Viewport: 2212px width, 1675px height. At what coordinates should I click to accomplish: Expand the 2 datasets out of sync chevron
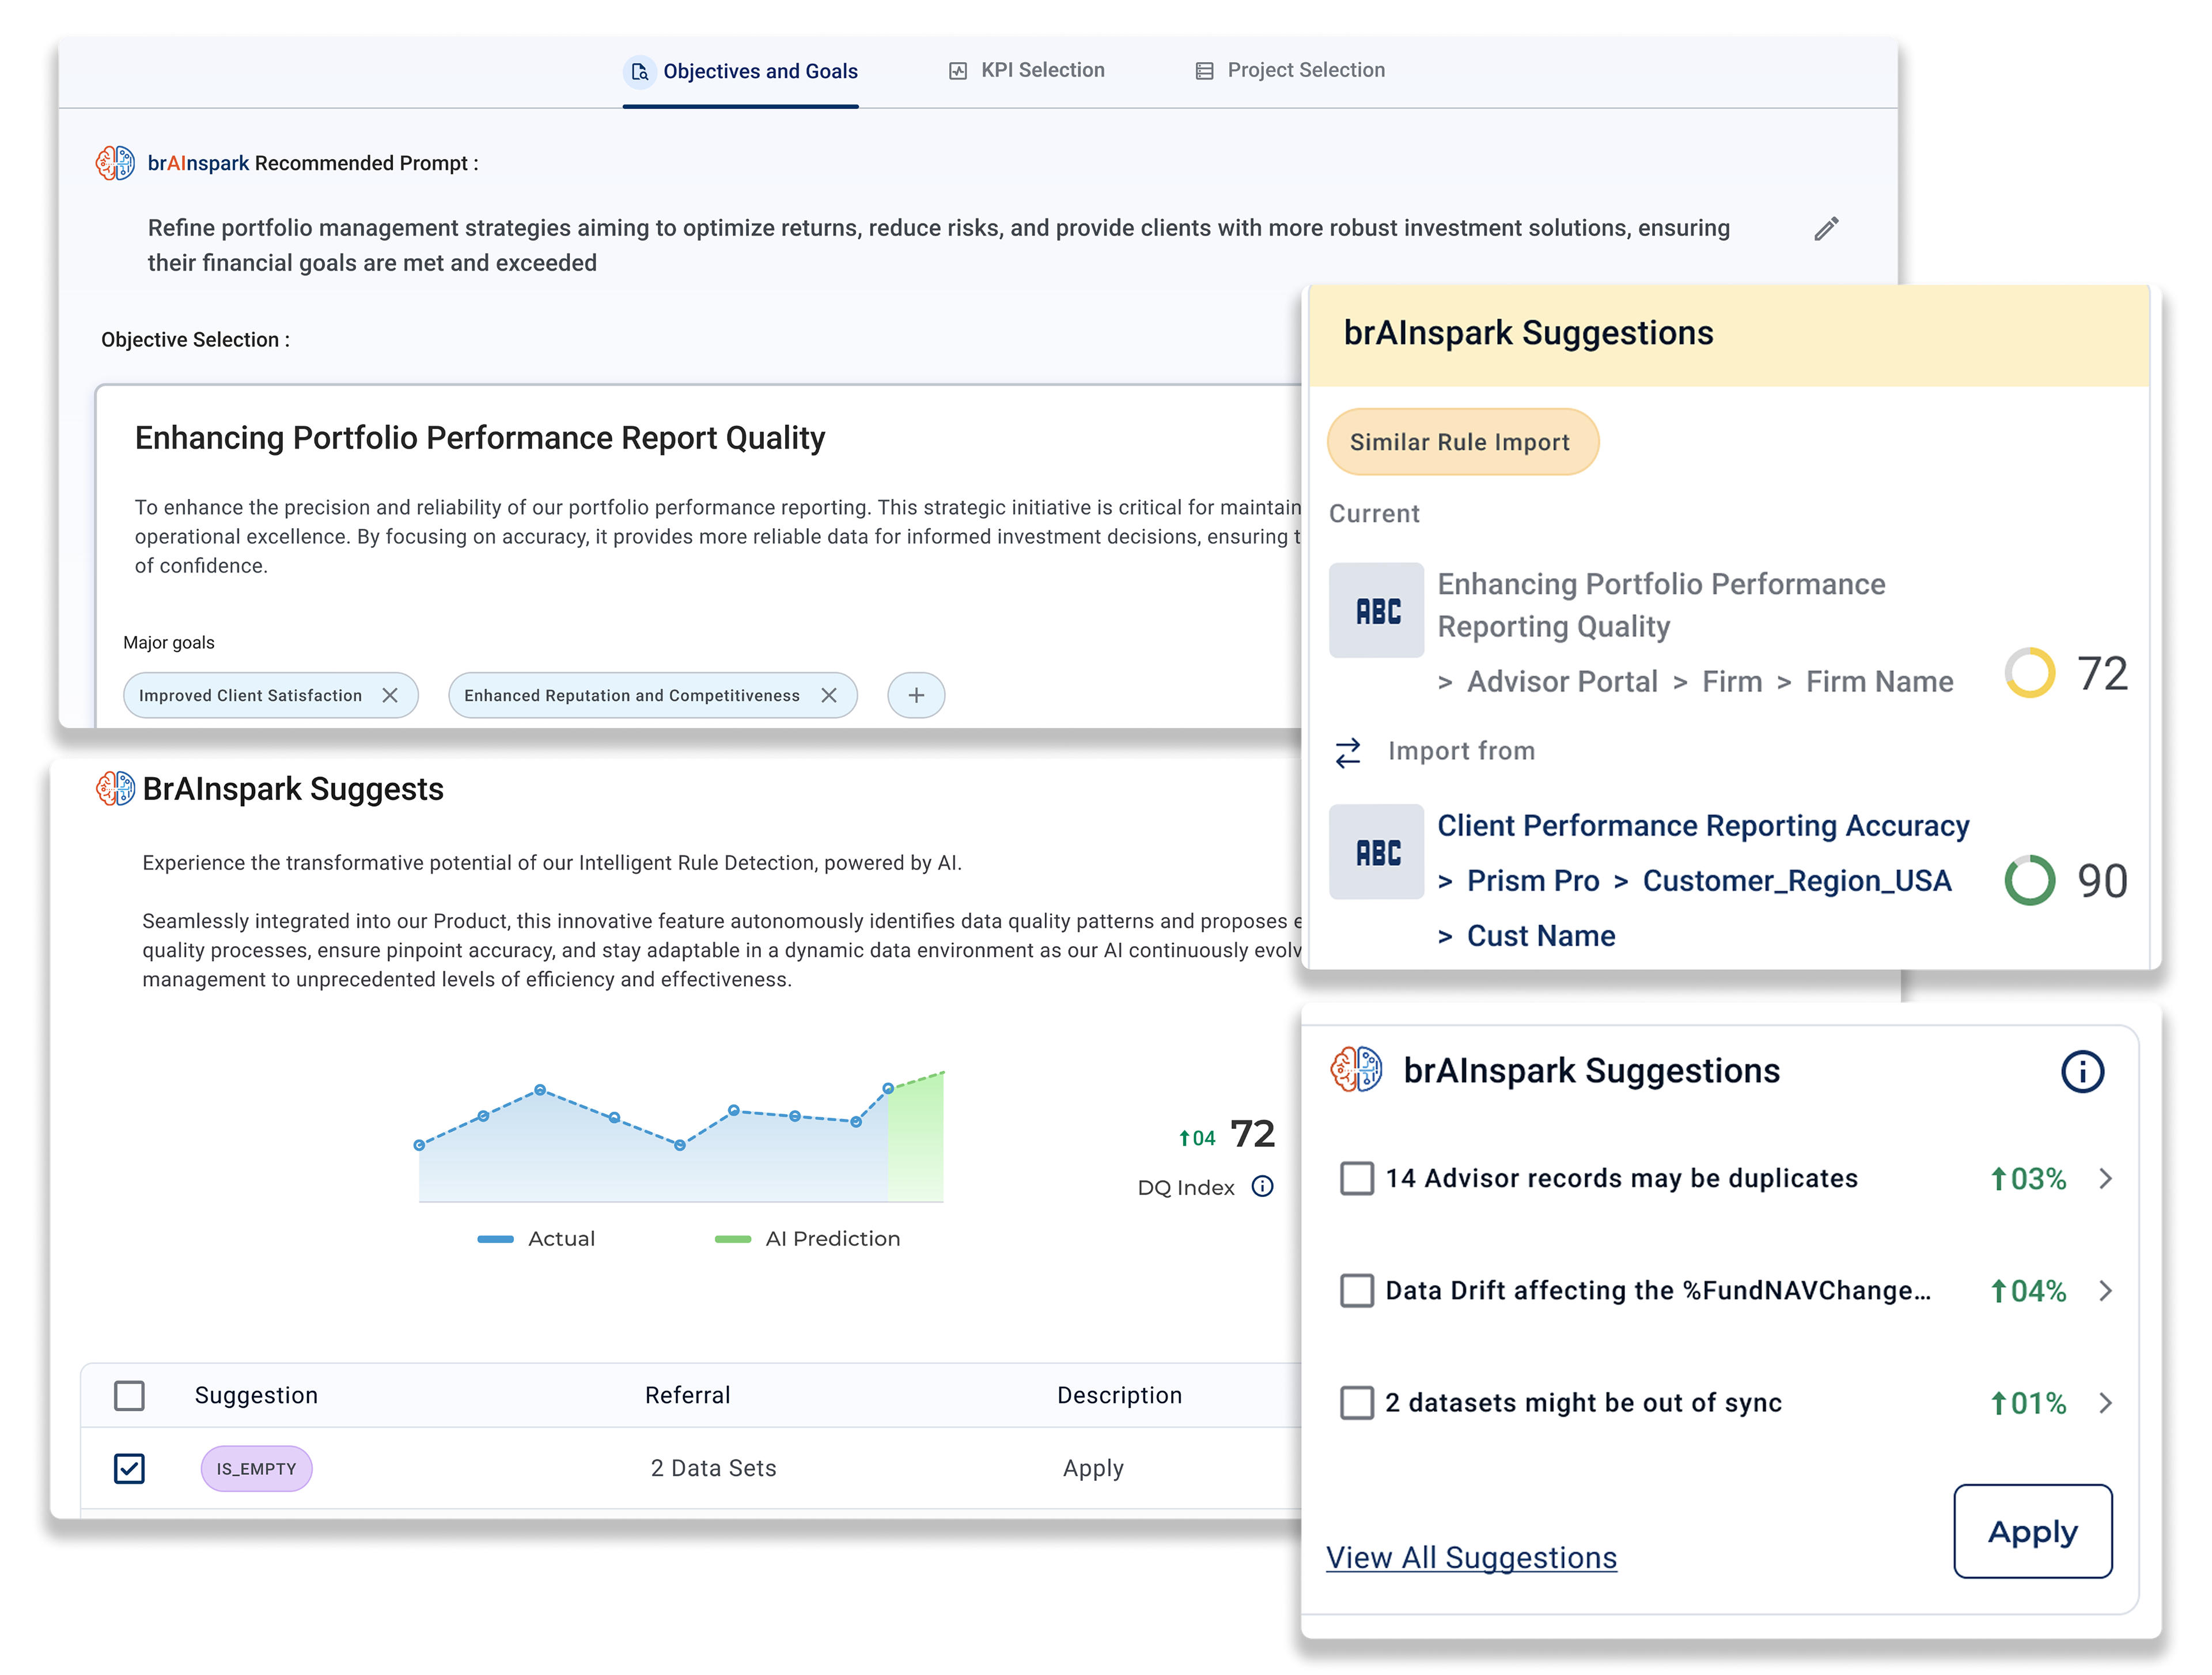2106,1403
